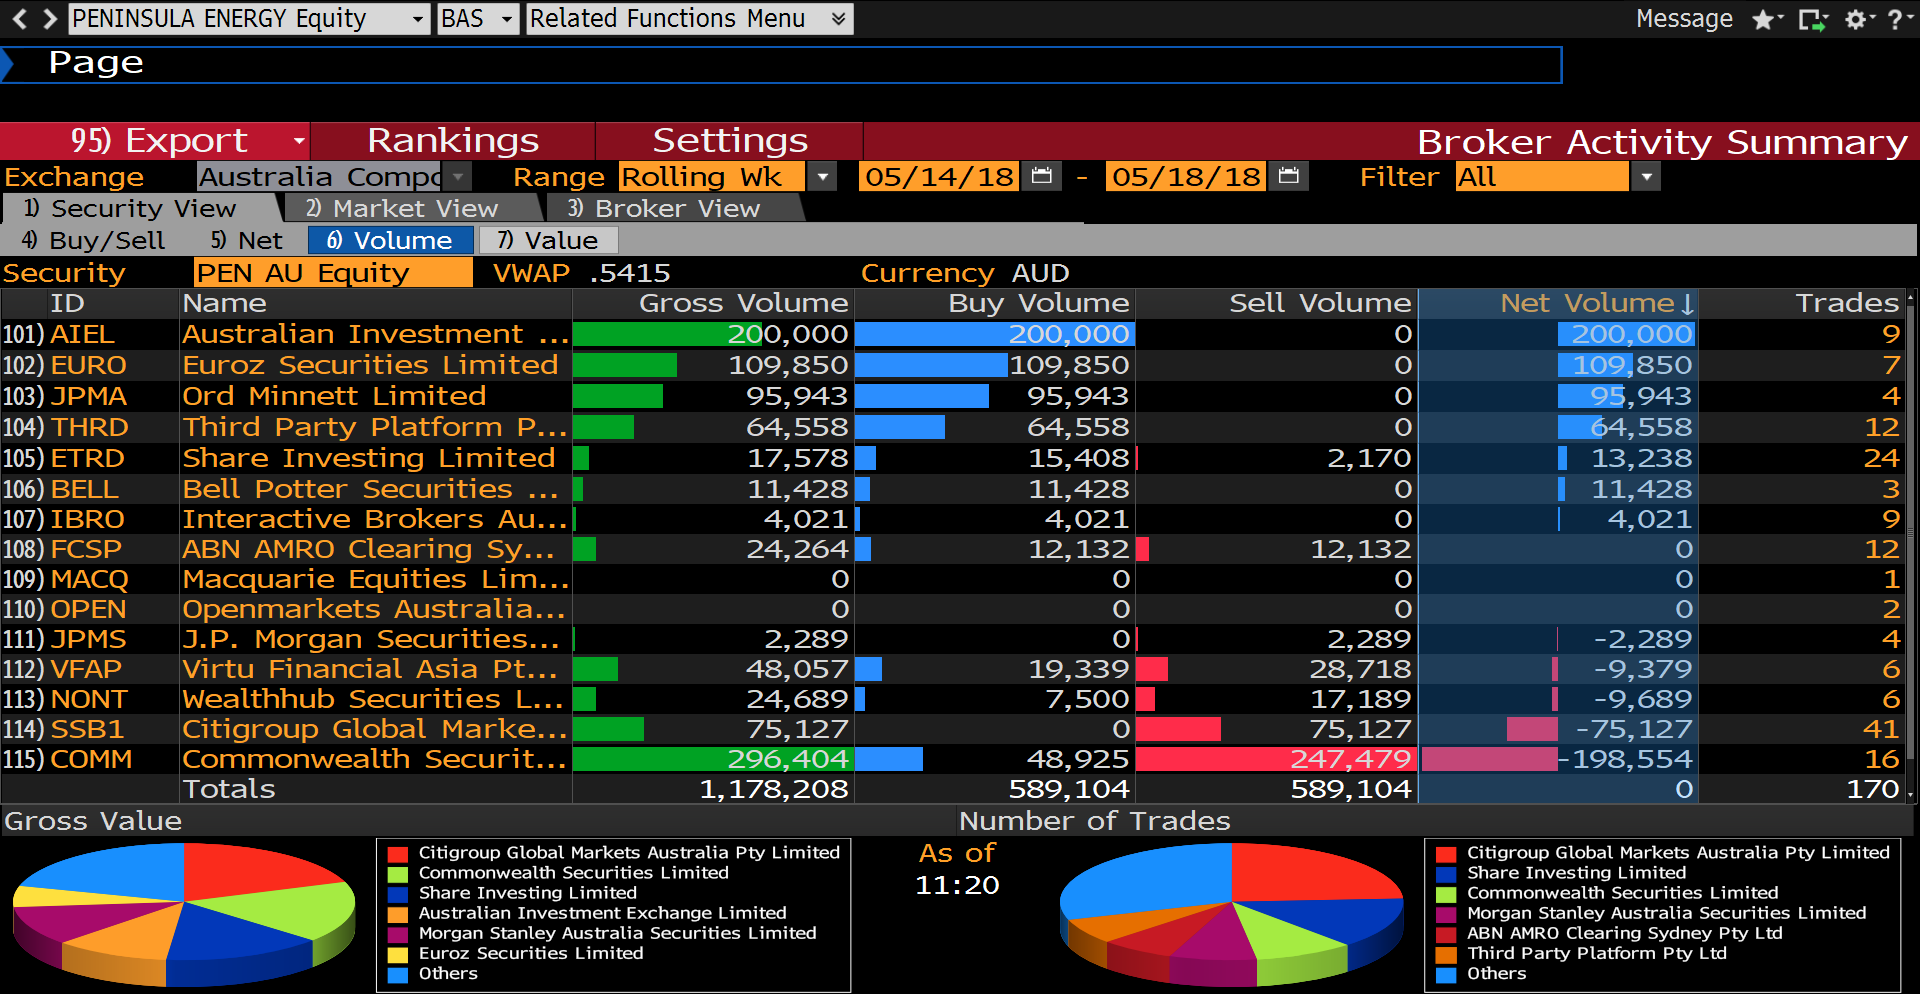Screen dimensions: 1920x994
Task: Click the Page command input field
Action: [780, 64]
